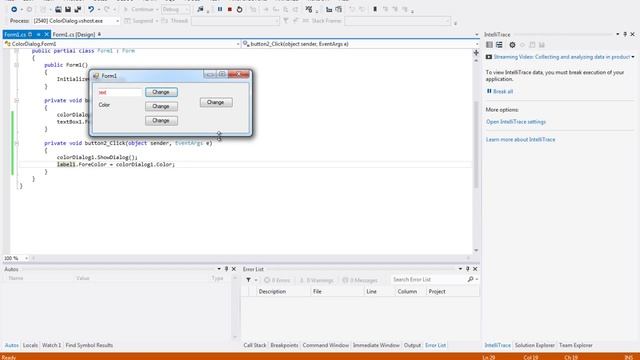Click the Change button beside Color label

[161, 106]
